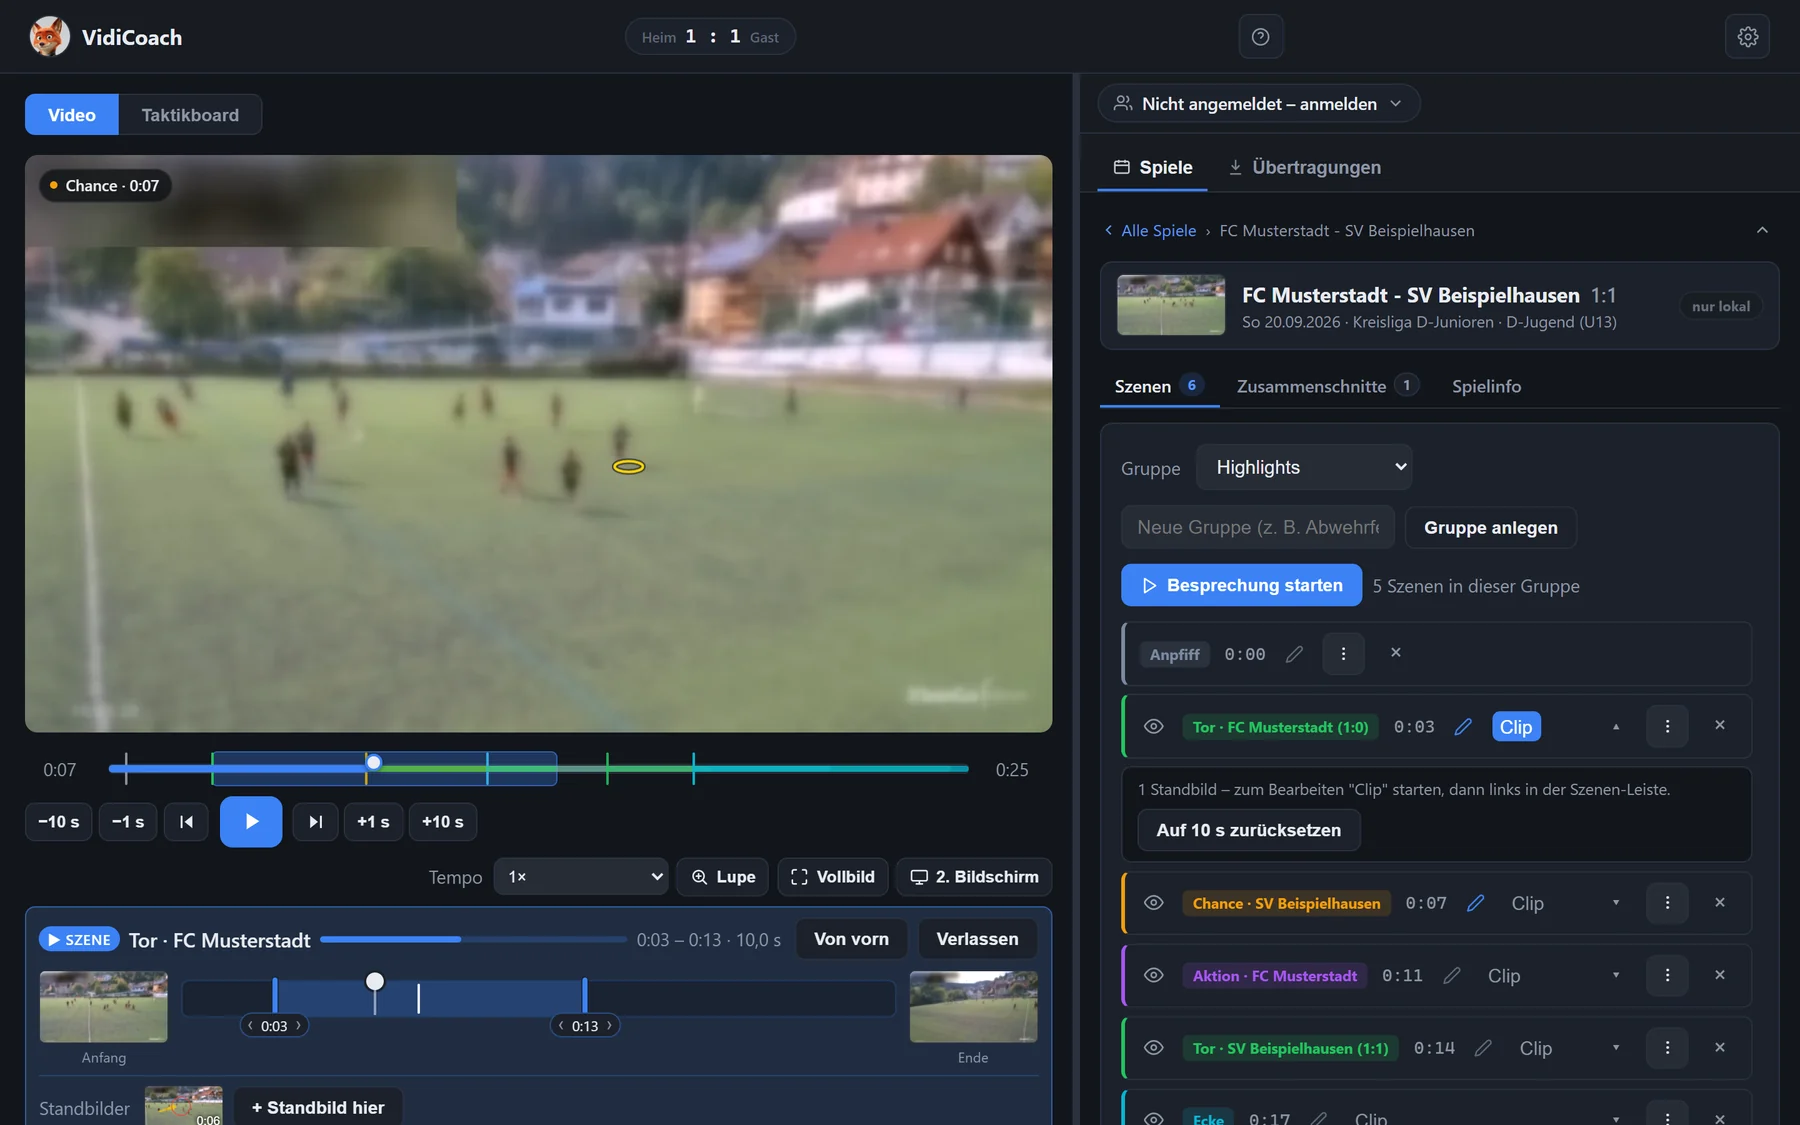Leave scene with Verlassen button

[x=977, y=939]
